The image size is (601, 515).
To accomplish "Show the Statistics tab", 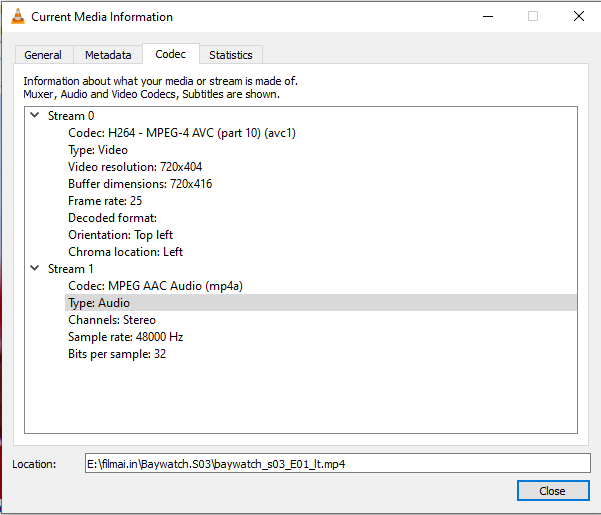I will pyautogui.click(x=231, y=55).
